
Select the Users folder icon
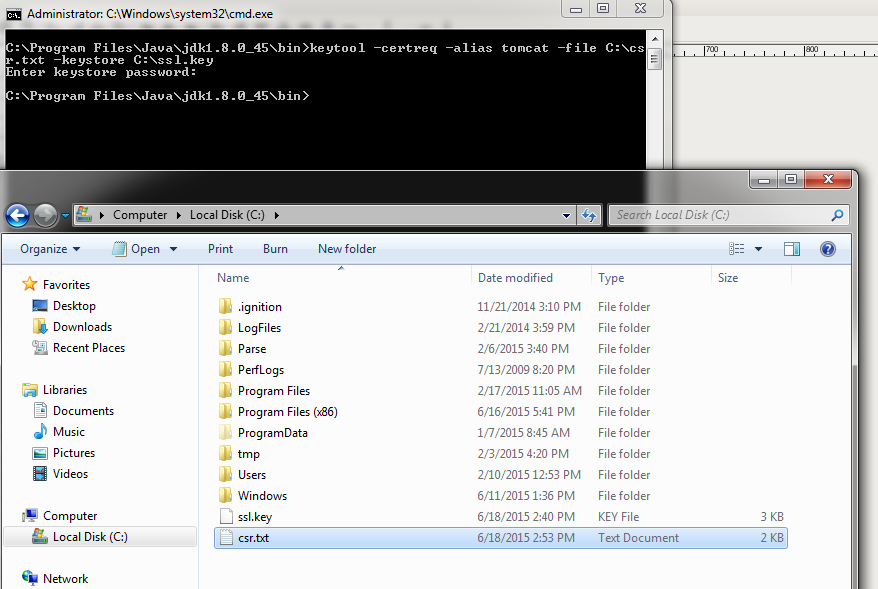(225, 474)
